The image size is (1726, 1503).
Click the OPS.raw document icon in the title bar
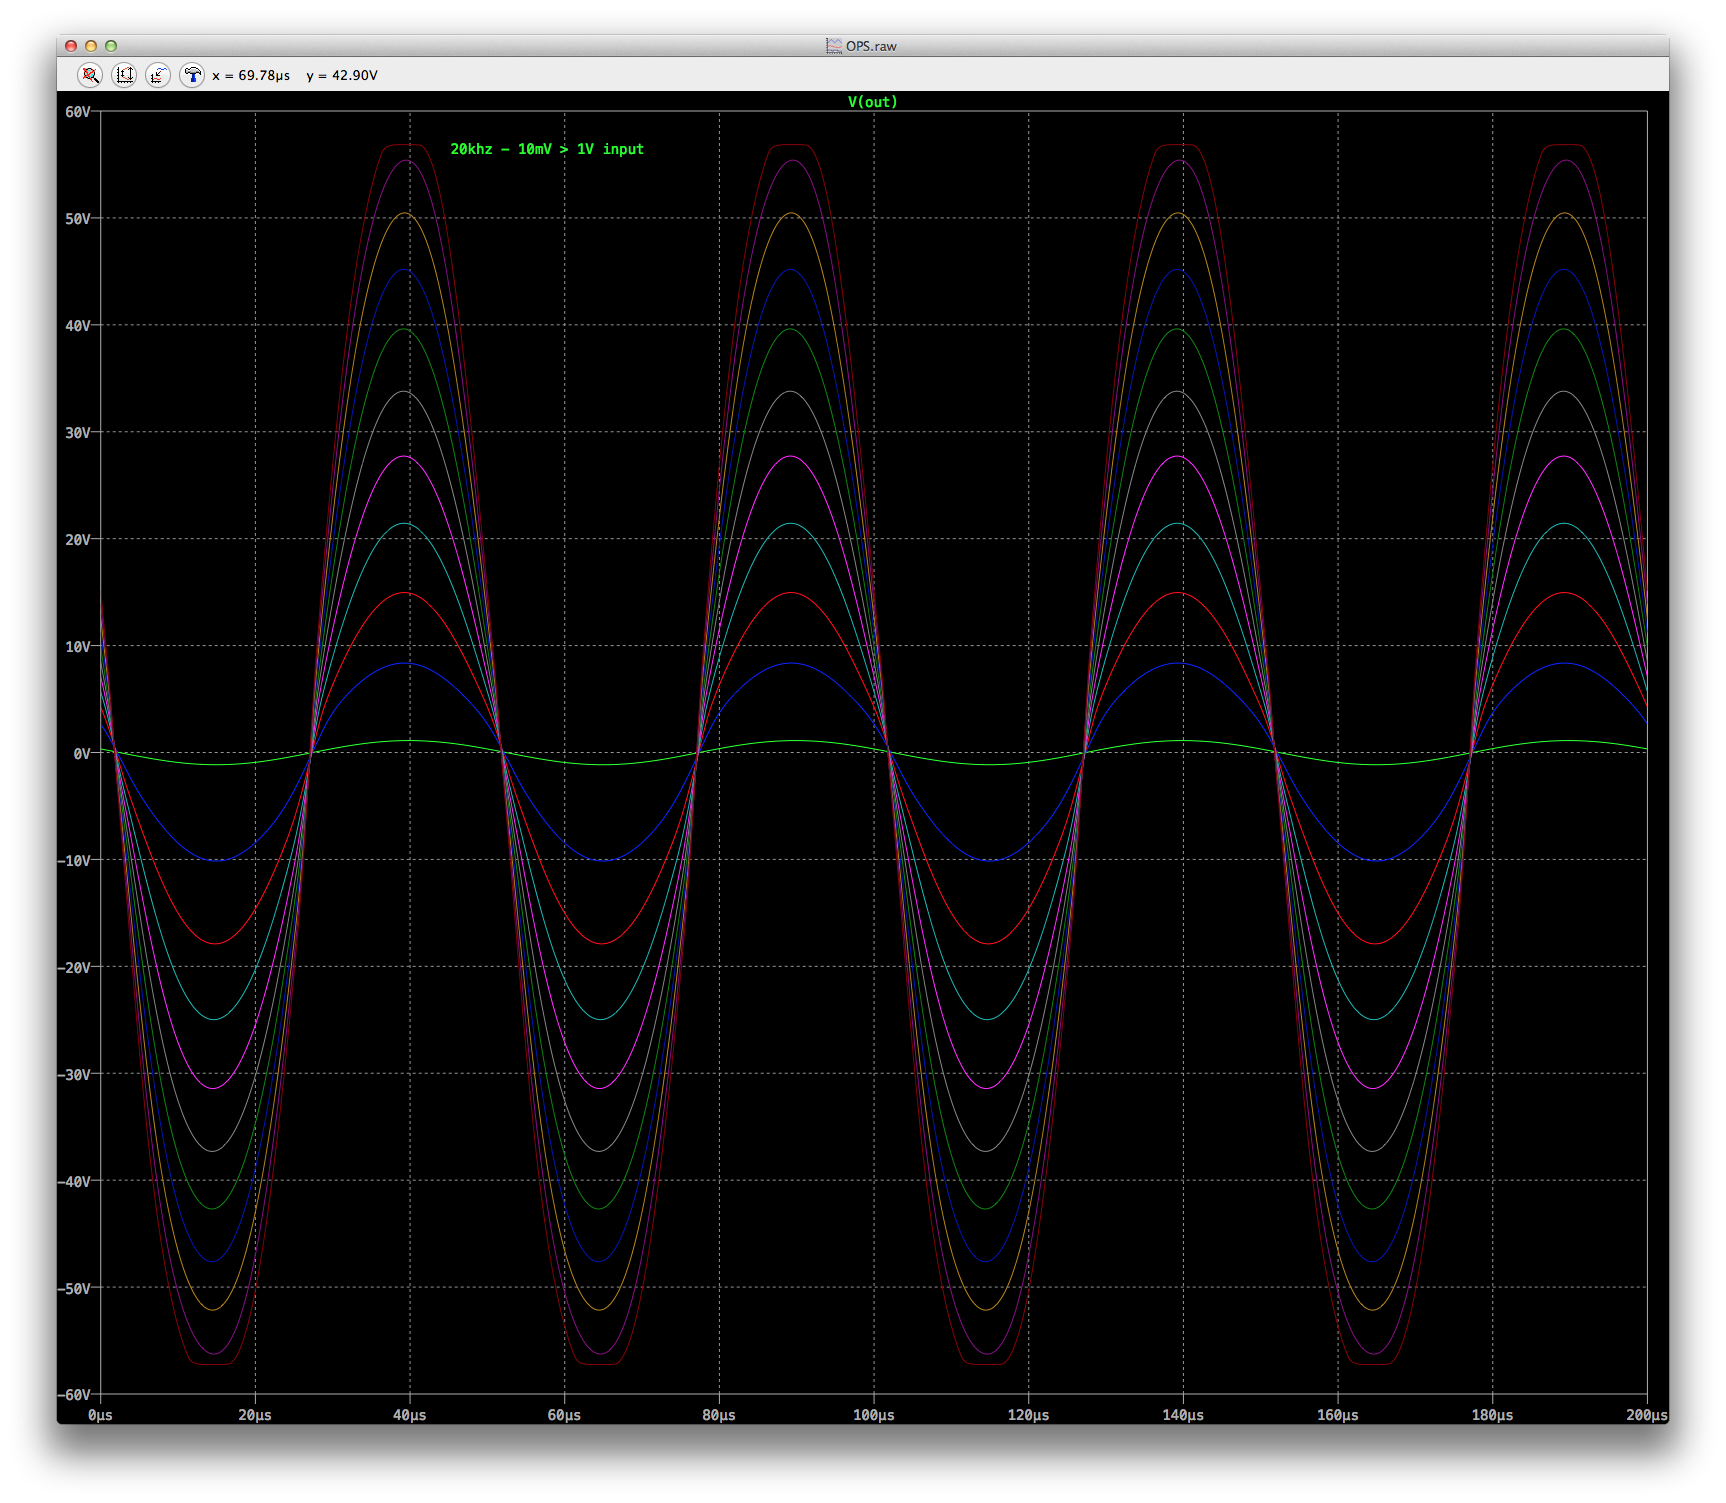tap(833, 46)
